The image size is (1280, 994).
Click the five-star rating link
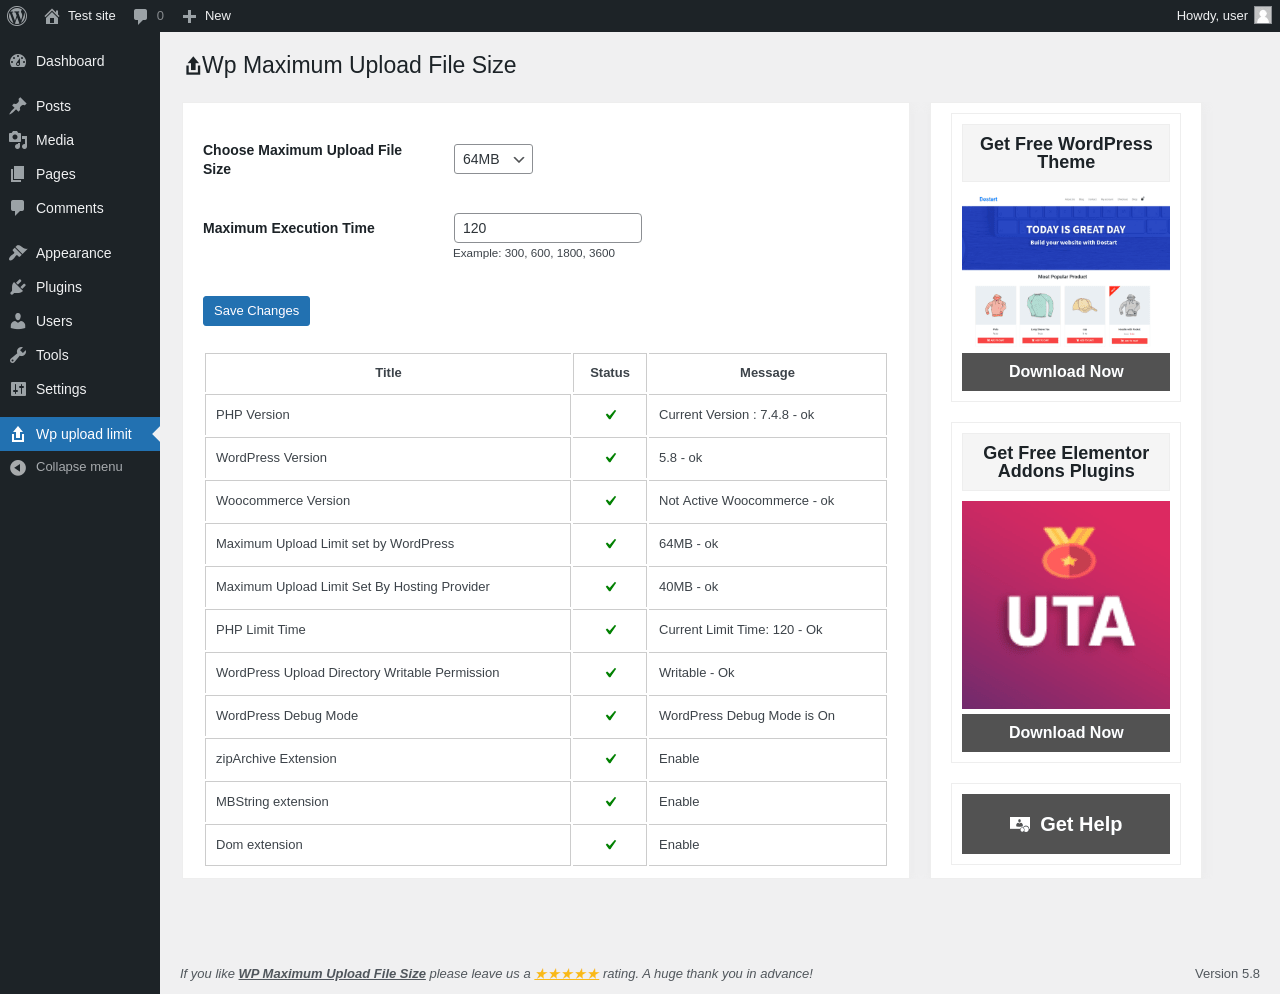567,974
